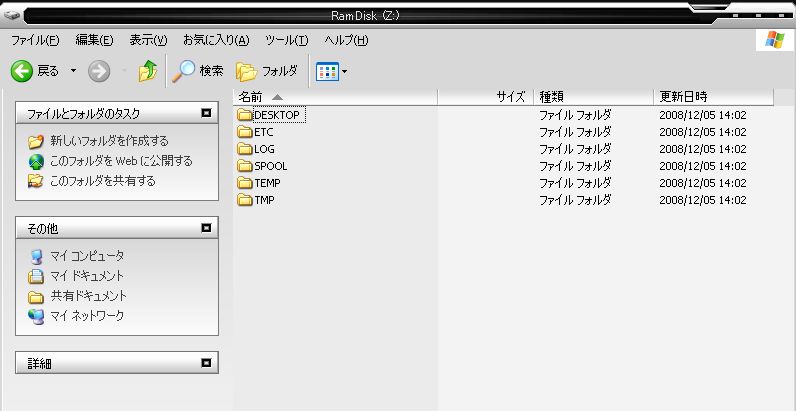Click the date 2008/12/05 14:02 in TMP row
The height and width of the screenshot is (411, 796).
tap(703, 200)
